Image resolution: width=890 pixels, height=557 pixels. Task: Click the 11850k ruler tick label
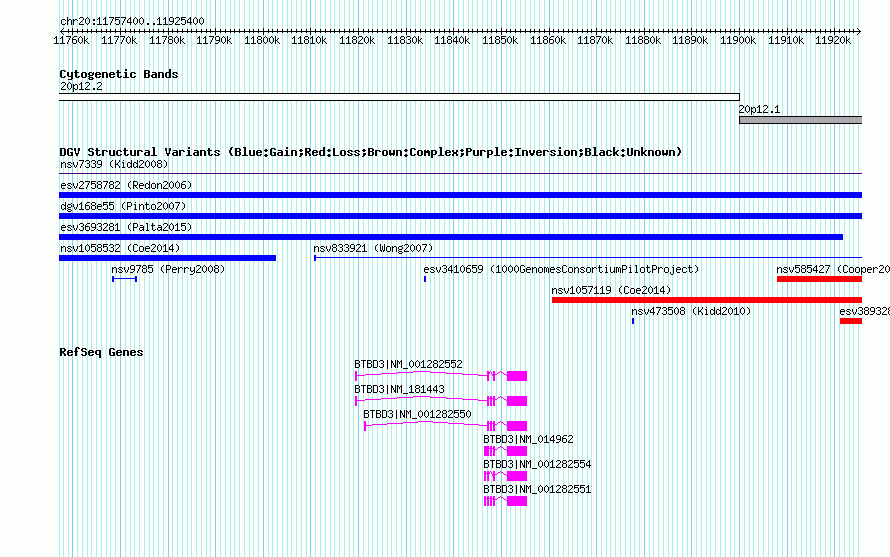(x=499, y=40)
